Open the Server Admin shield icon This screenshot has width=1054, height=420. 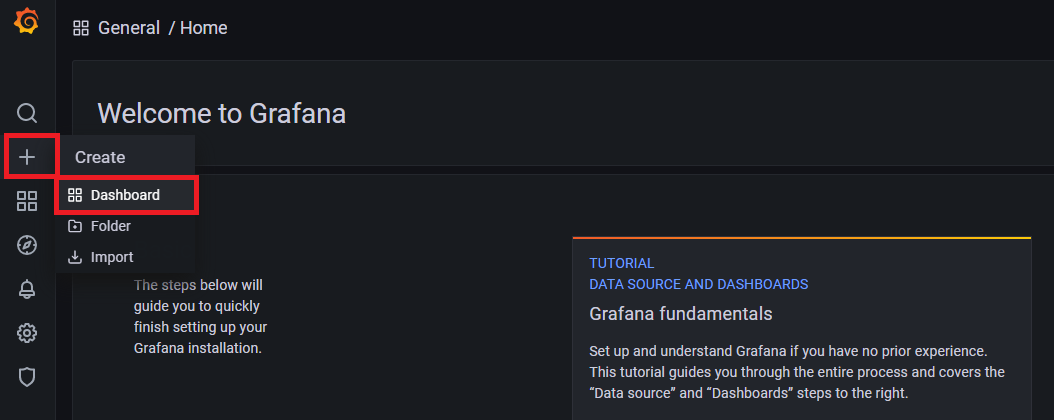[x=28, y=377]
